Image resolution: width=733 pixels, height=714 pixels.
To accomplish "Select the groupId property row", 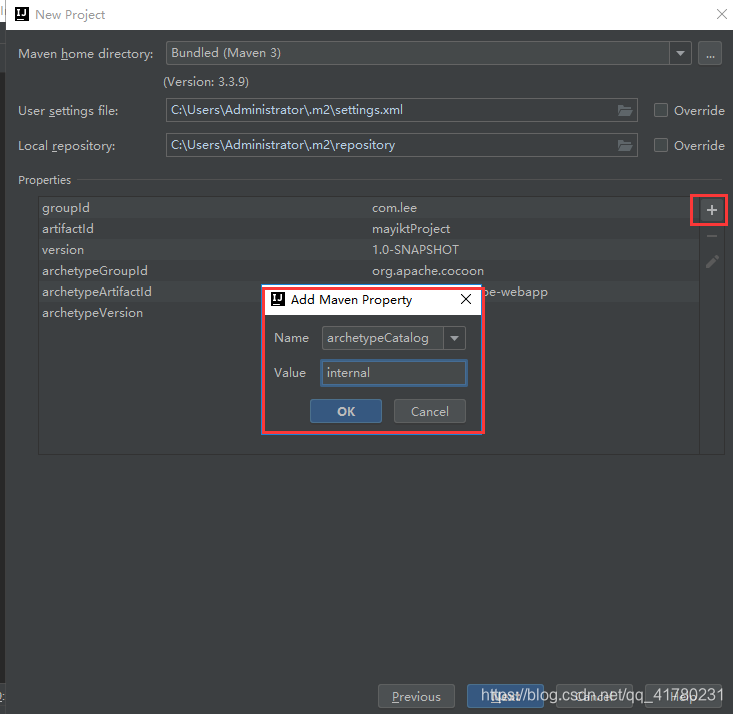I will click(x=369, y=208).
